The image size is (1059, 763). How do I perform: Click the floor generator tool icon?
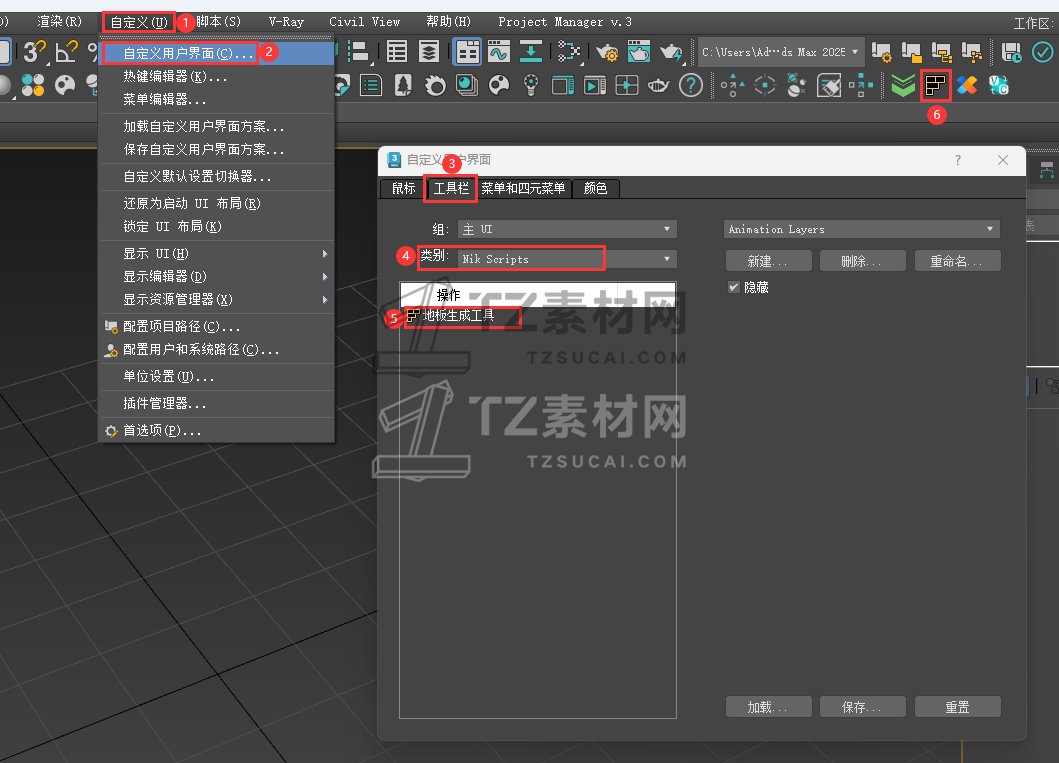click(x=935, y=86)
